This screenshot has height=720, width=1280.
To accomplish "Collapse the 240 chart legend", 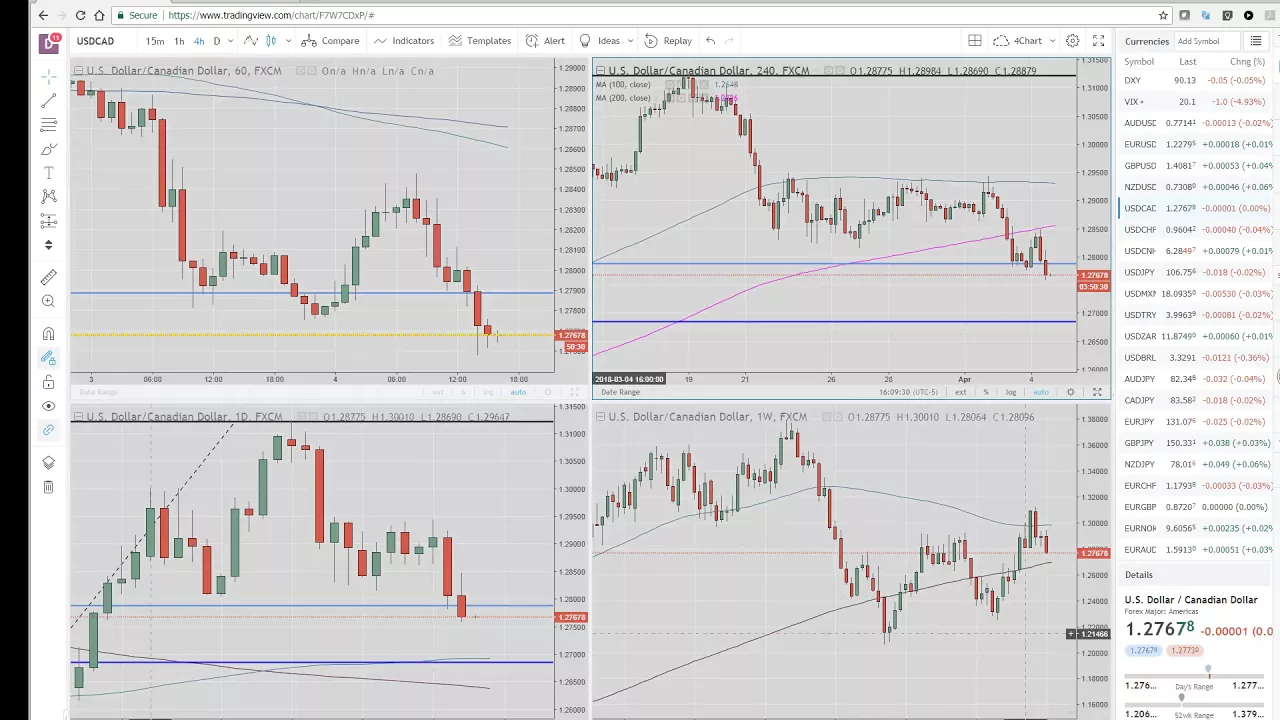I will click(599, 71).
